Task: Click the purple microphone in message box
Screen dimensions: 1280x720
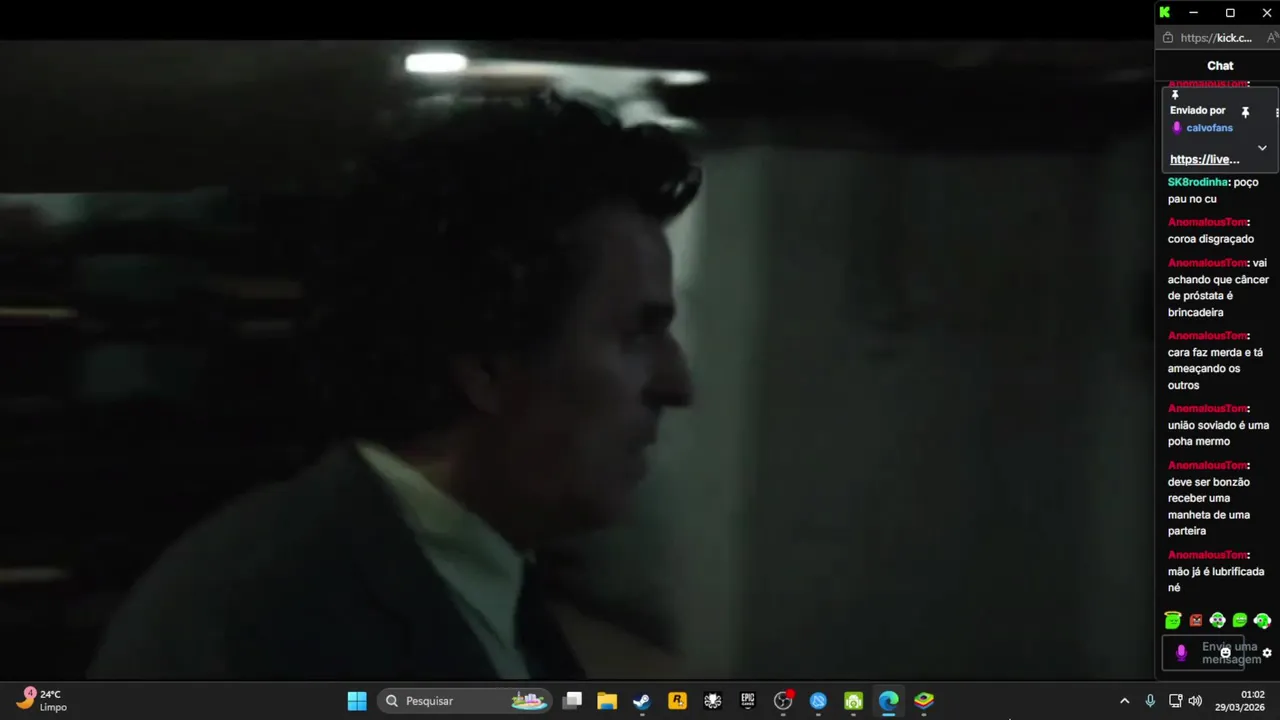Action: click(x=1181, y=653)
